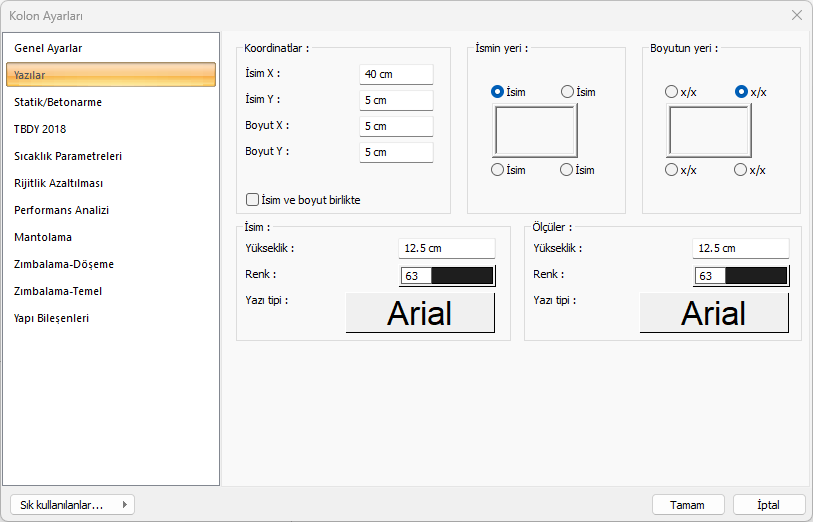Select bottom-left İsim position radio button

(497, 170)
